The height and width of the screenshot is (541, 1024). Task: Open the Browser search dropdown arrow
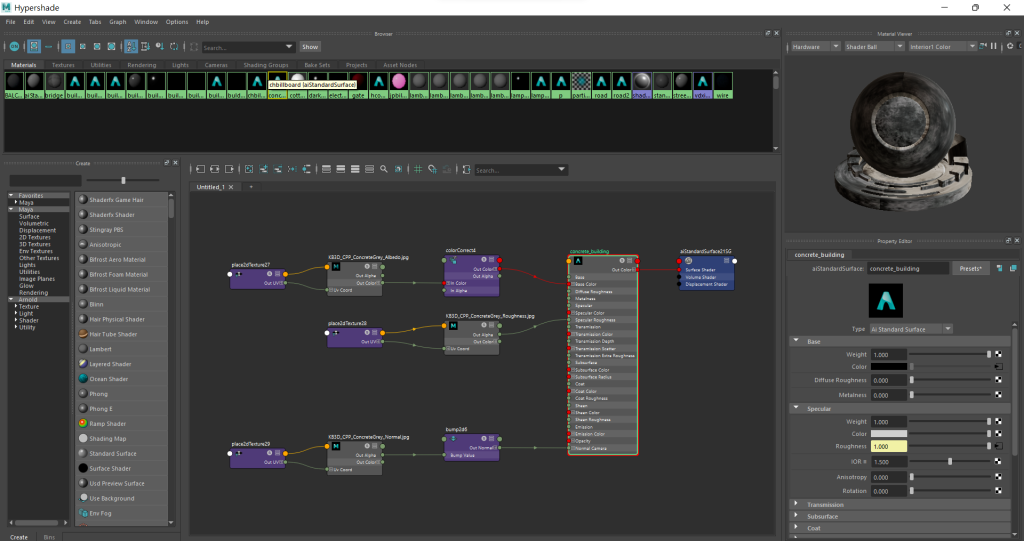289,46
